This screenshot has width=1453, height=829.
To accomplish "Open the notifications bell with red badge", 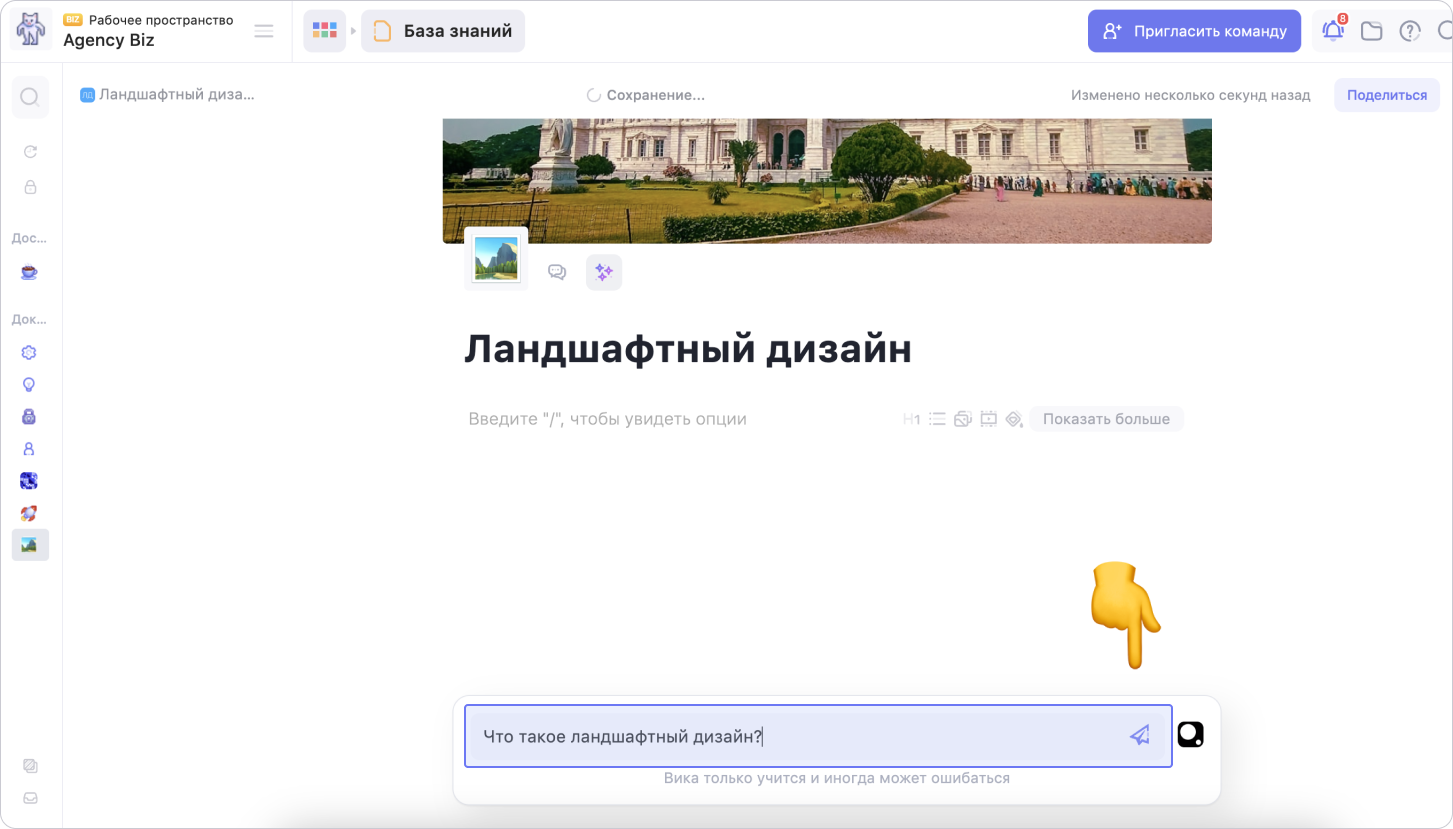I will click(x=1333, y=31).
